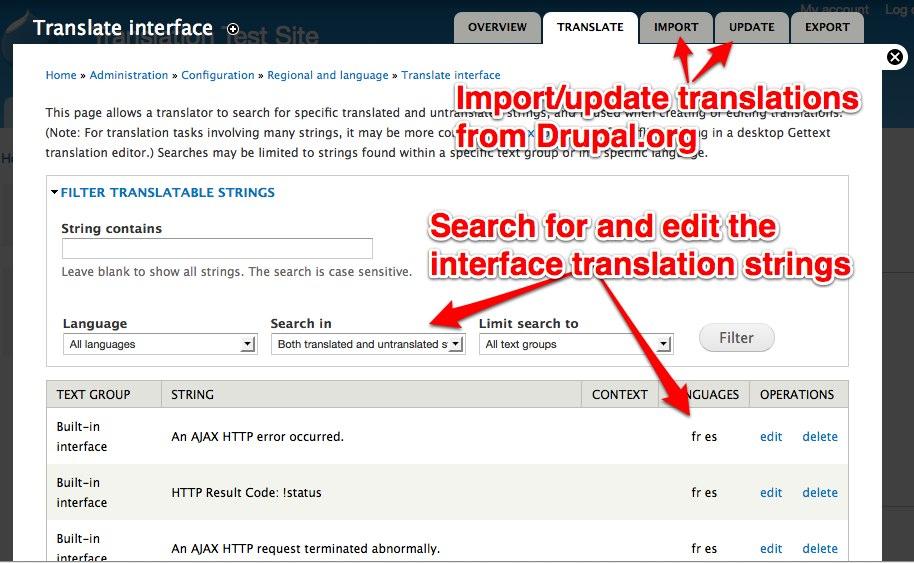Go to the Update tab
This screenshot has width=914, height=563.
(x=752, y=27)
